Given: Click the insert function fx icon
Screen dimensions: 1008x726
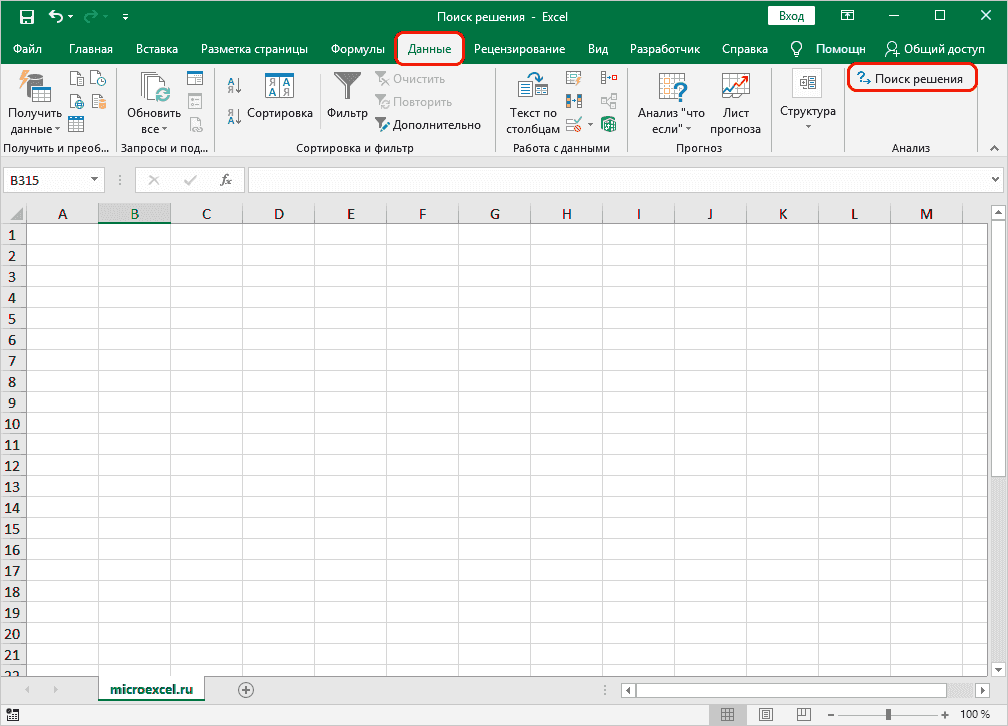Looking at the screenshot, I should [x=226, y=180].
